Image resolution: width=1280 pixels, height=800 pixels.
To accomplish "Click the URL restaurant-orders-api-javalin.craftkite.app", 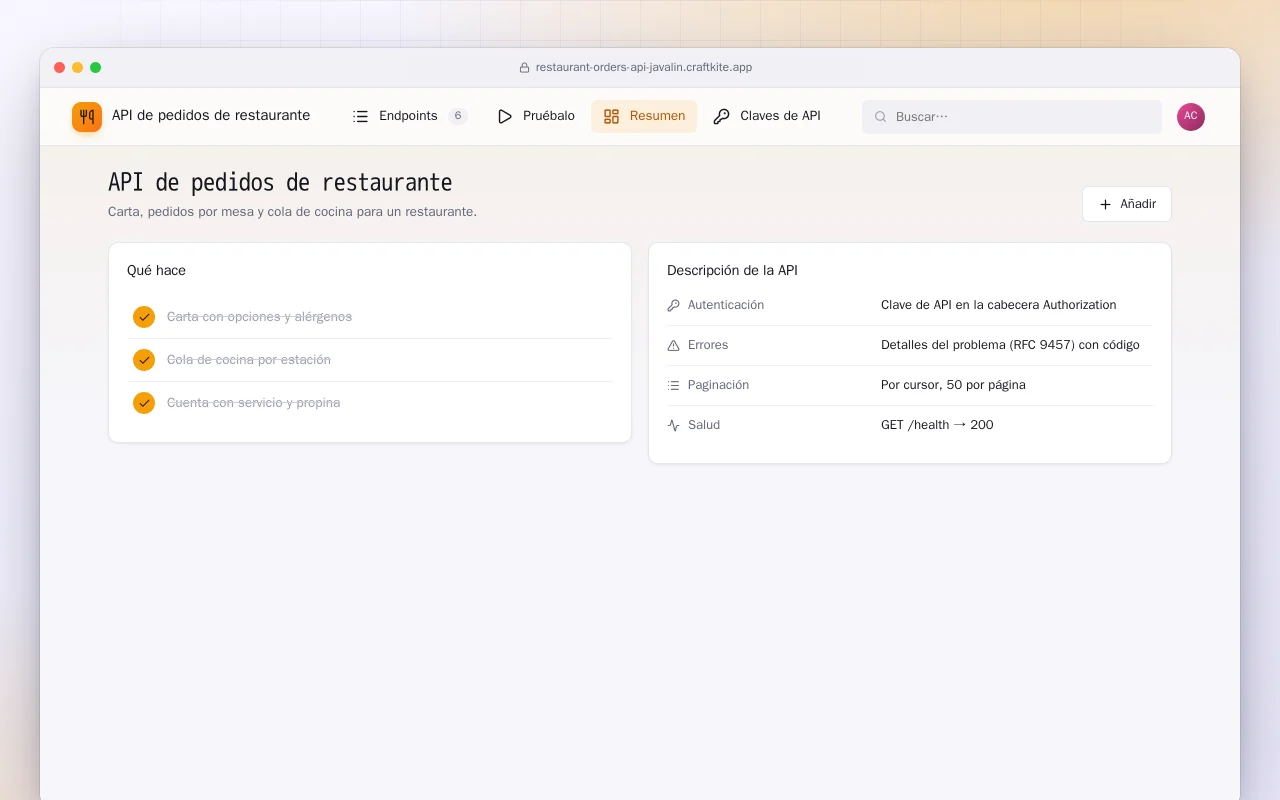I will click(x=644, y=68).
